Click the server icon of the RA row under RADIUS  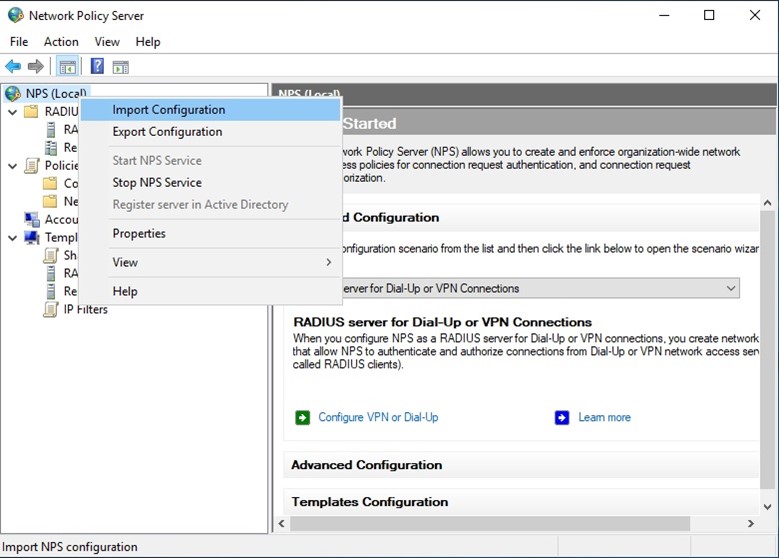click(x=51, y=130)
